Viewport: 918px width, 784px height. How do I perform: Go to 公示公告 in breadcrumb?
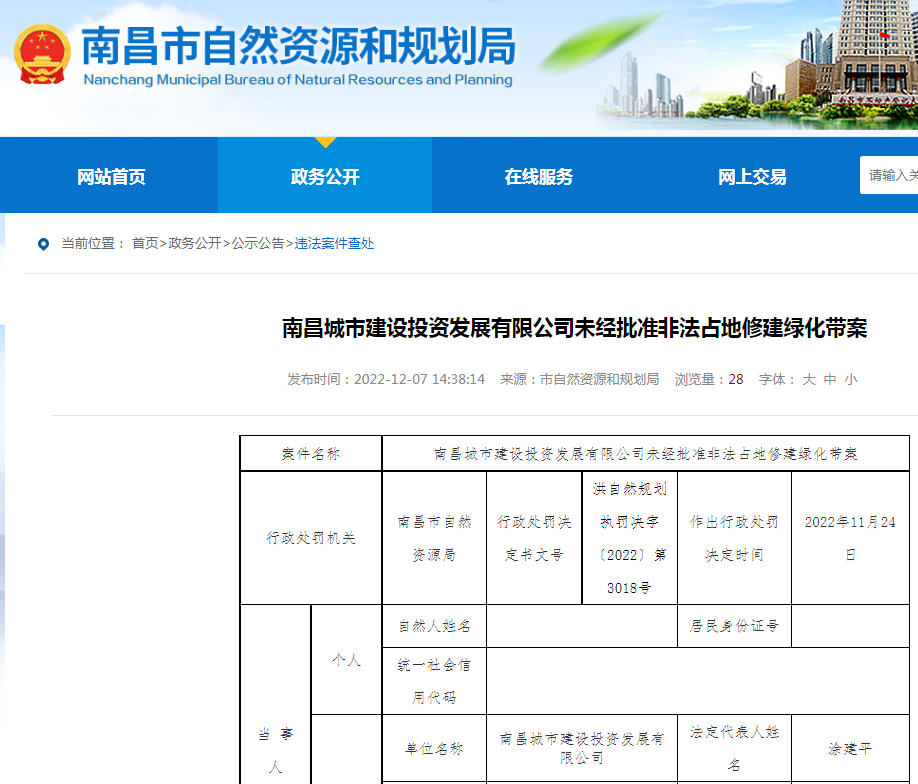258,244
